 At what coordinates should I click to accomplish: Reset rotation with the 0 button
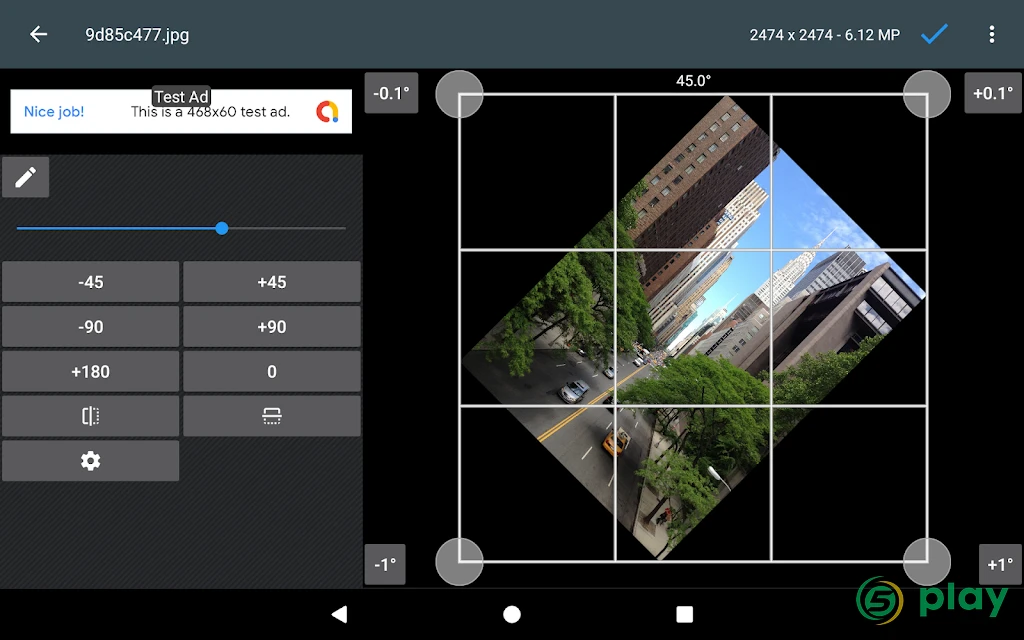coord(272,372)
